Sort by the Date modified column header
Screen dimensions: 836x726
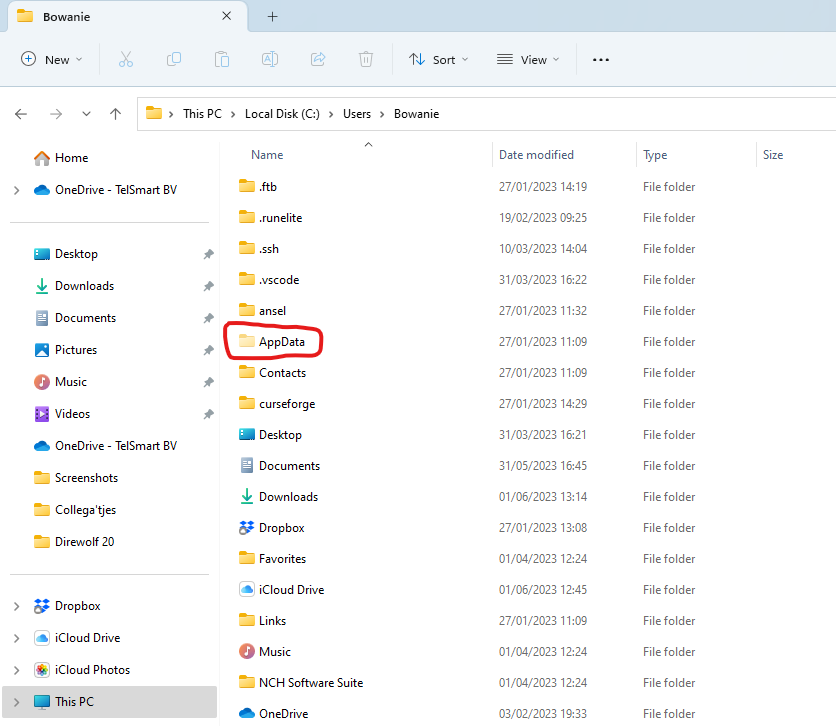tap(536, 155)
